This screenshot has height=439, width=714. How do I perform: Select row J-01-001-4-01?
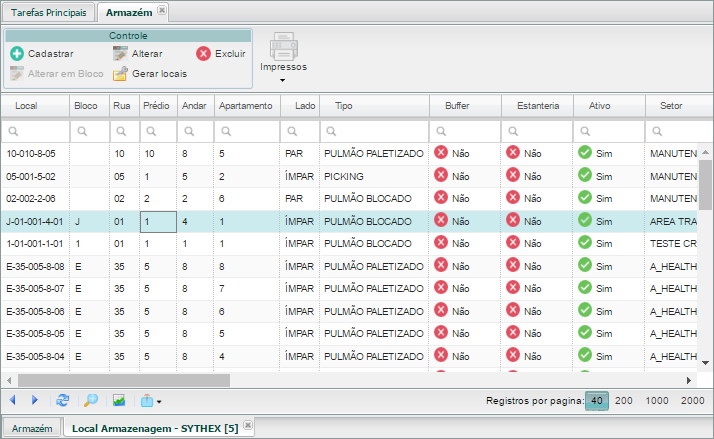coord(349,222)
